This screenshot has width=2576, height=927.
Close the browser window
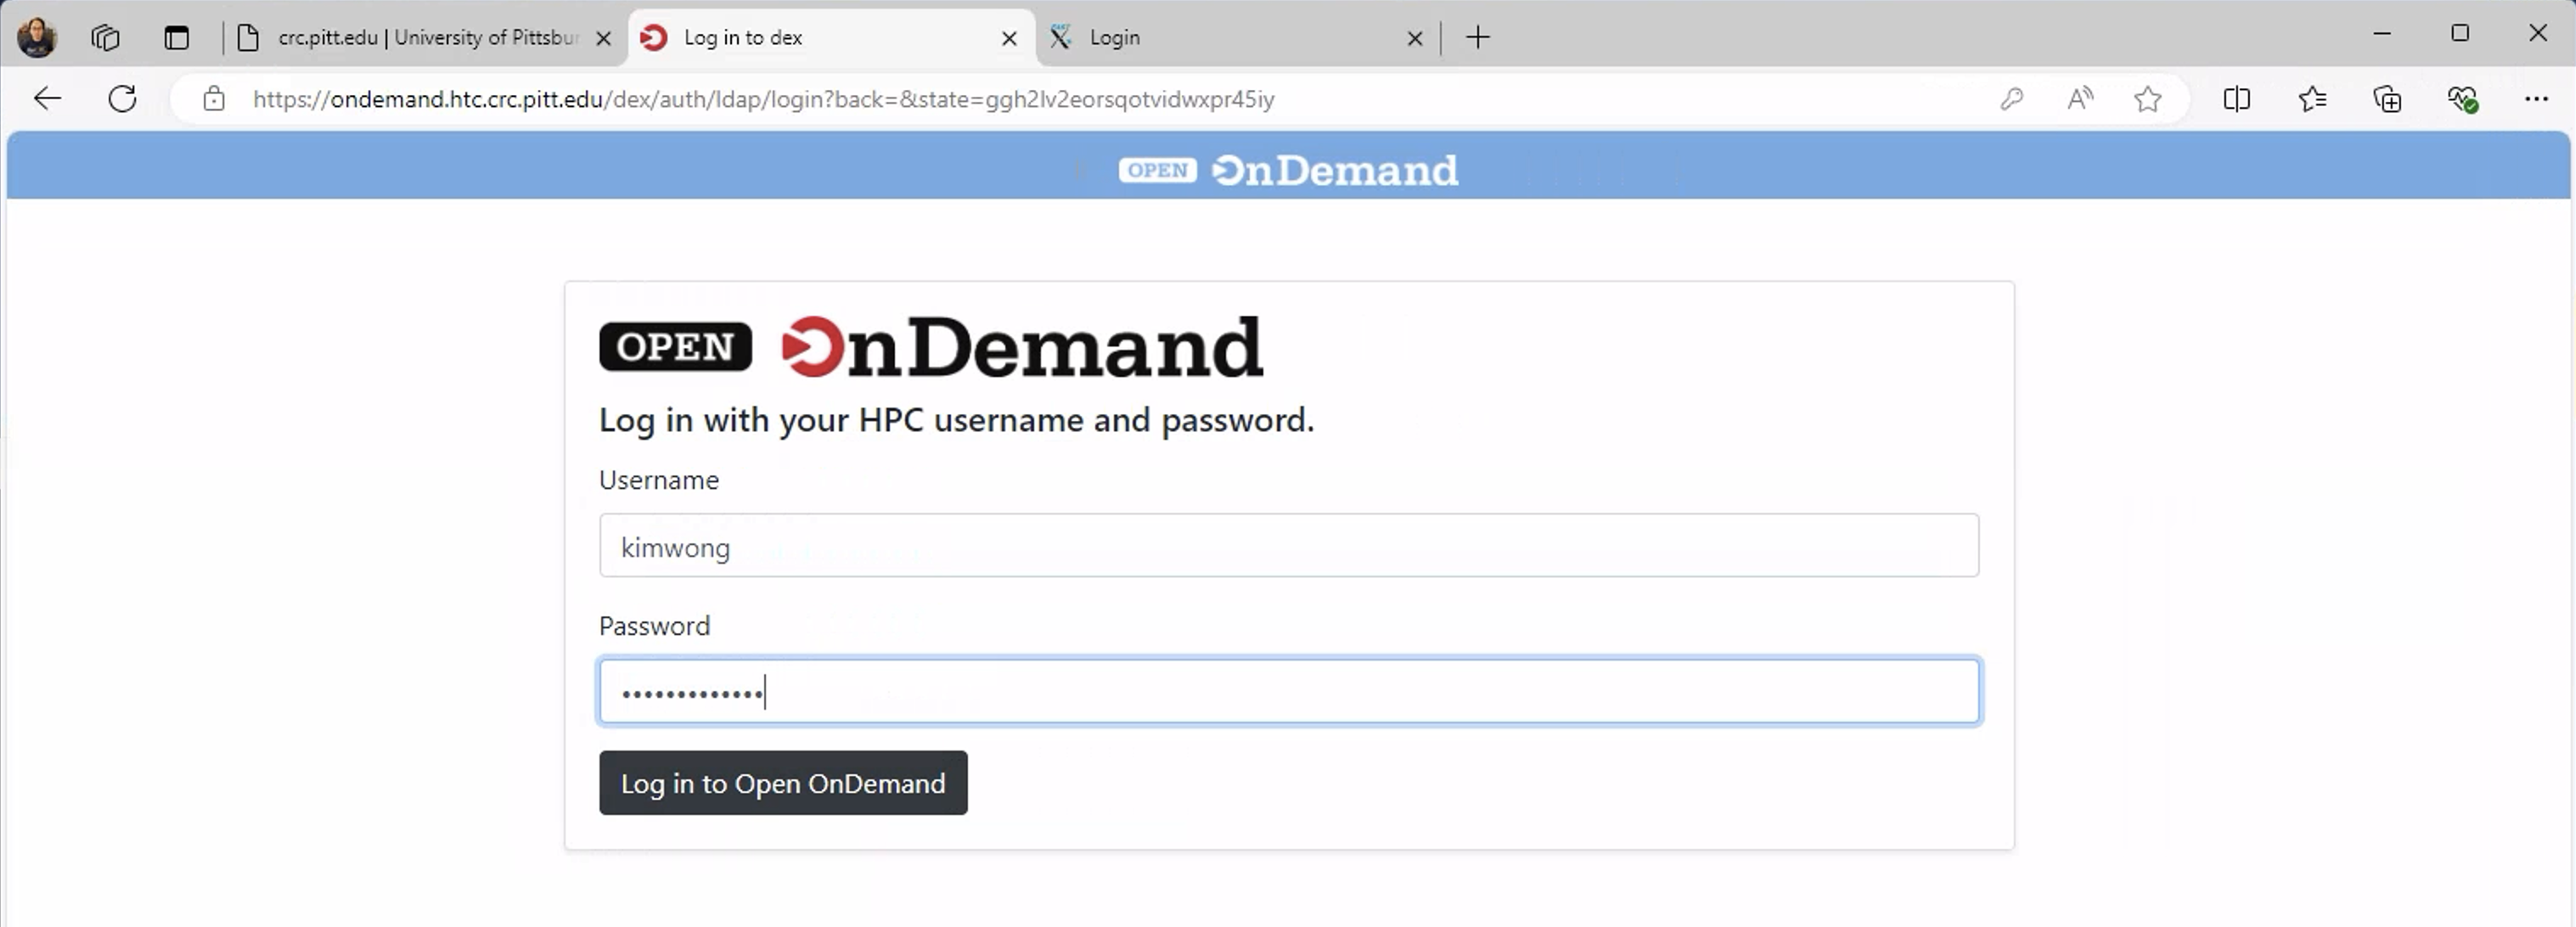click(2538, 33)
